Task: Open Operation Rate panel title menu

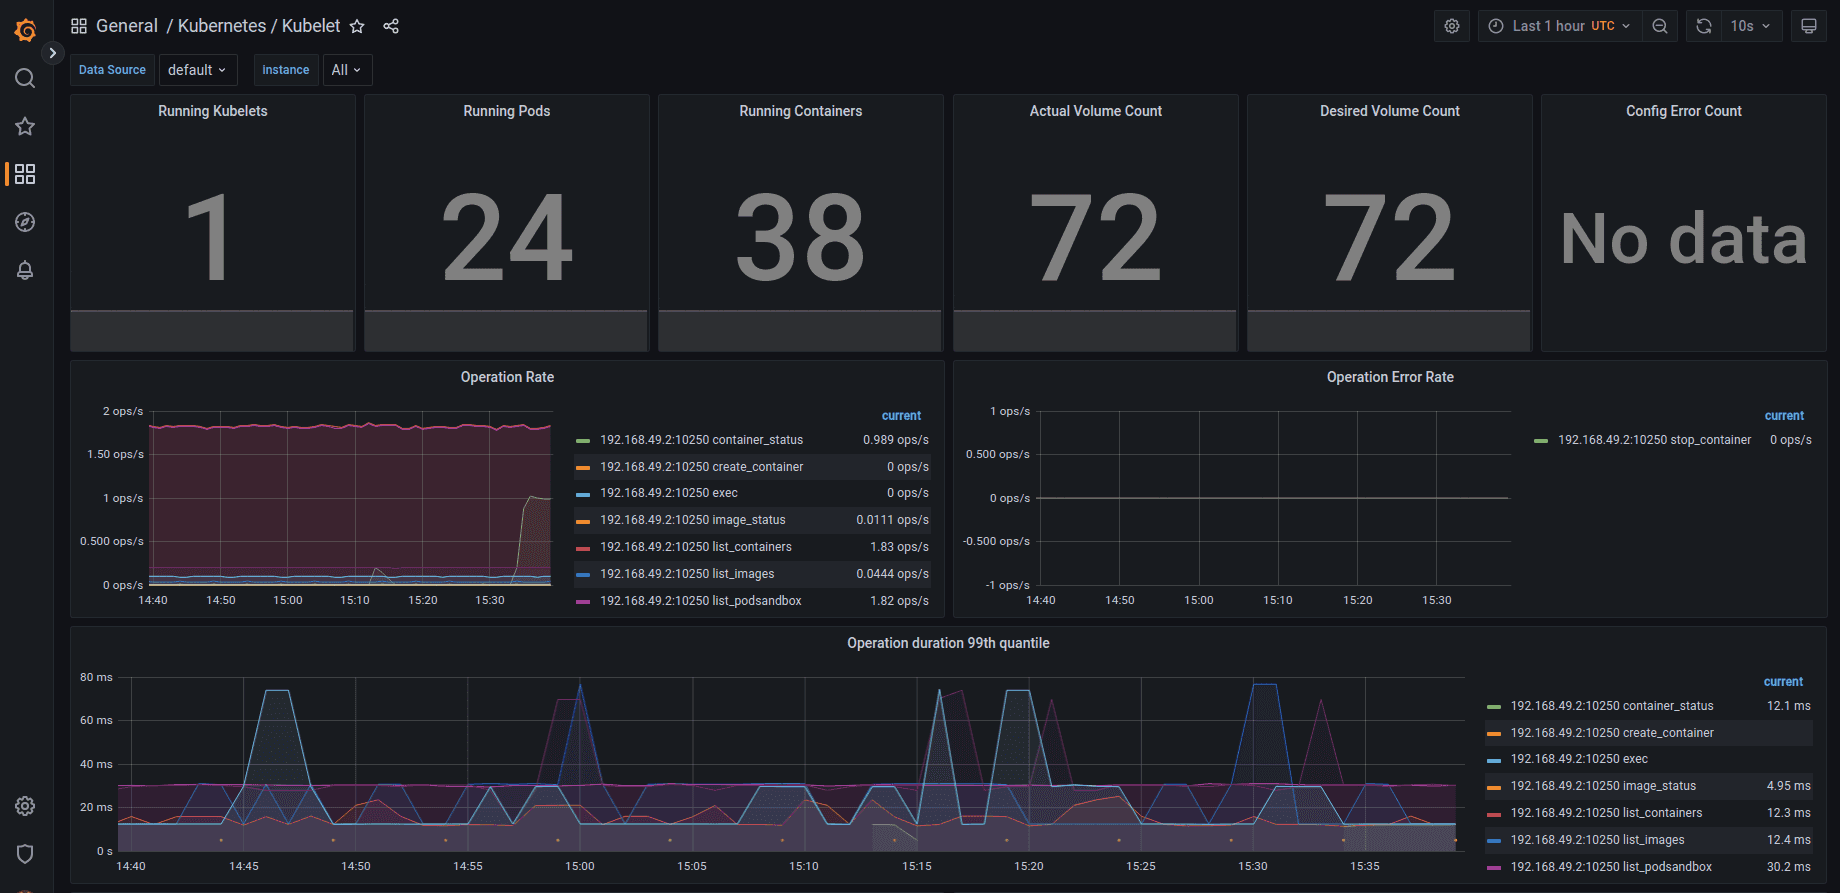Action: pyautogui.click(x=507, y=377)
